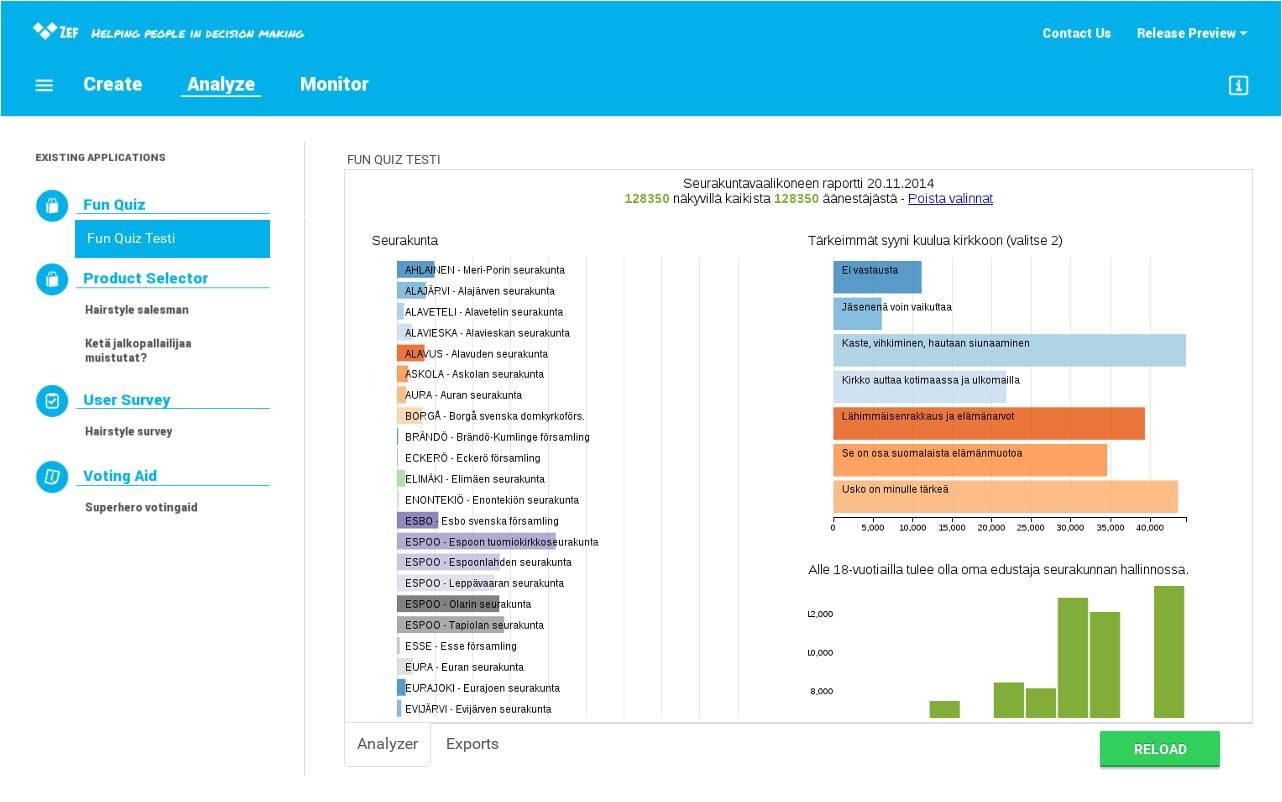Viewport: 1282px width, 802px height.
Task: Select the Hairstyle survey item
Action: coord(129,432)
